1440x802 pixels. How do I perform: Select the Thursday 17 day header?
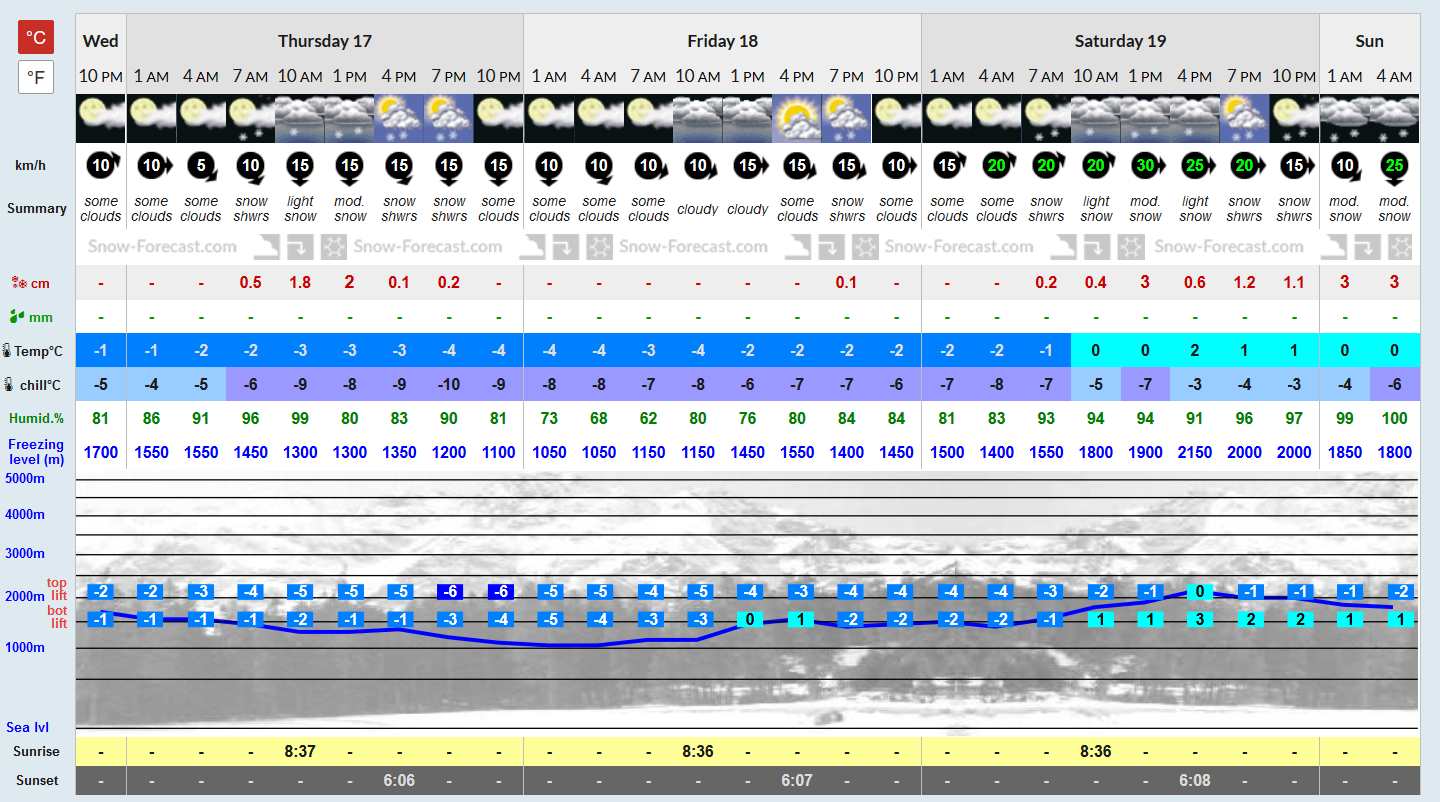point(325,41)
